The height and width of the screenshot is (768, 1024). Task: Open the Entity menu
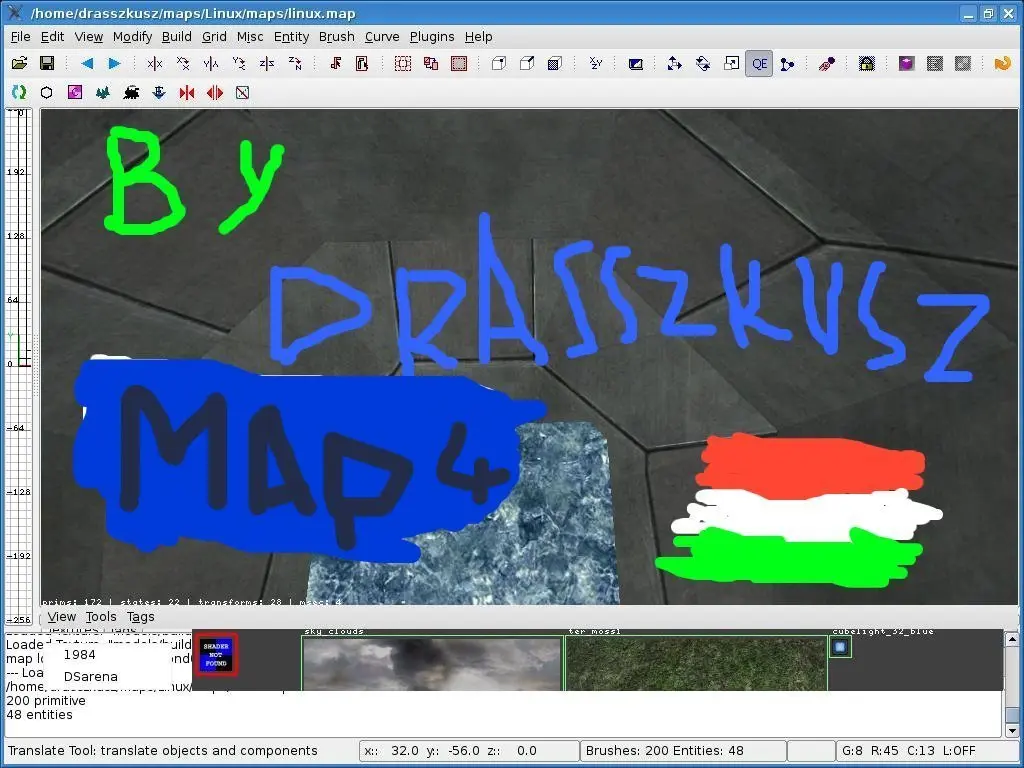pos(291,37)
